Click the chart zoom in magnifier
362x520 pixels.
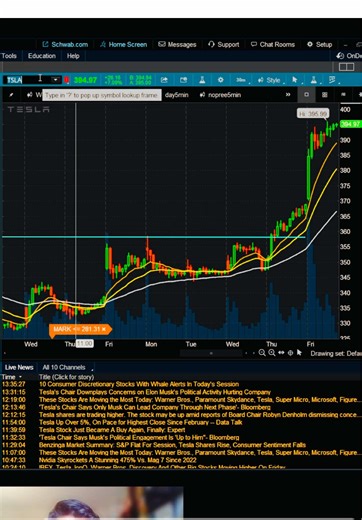coord(272,353)
